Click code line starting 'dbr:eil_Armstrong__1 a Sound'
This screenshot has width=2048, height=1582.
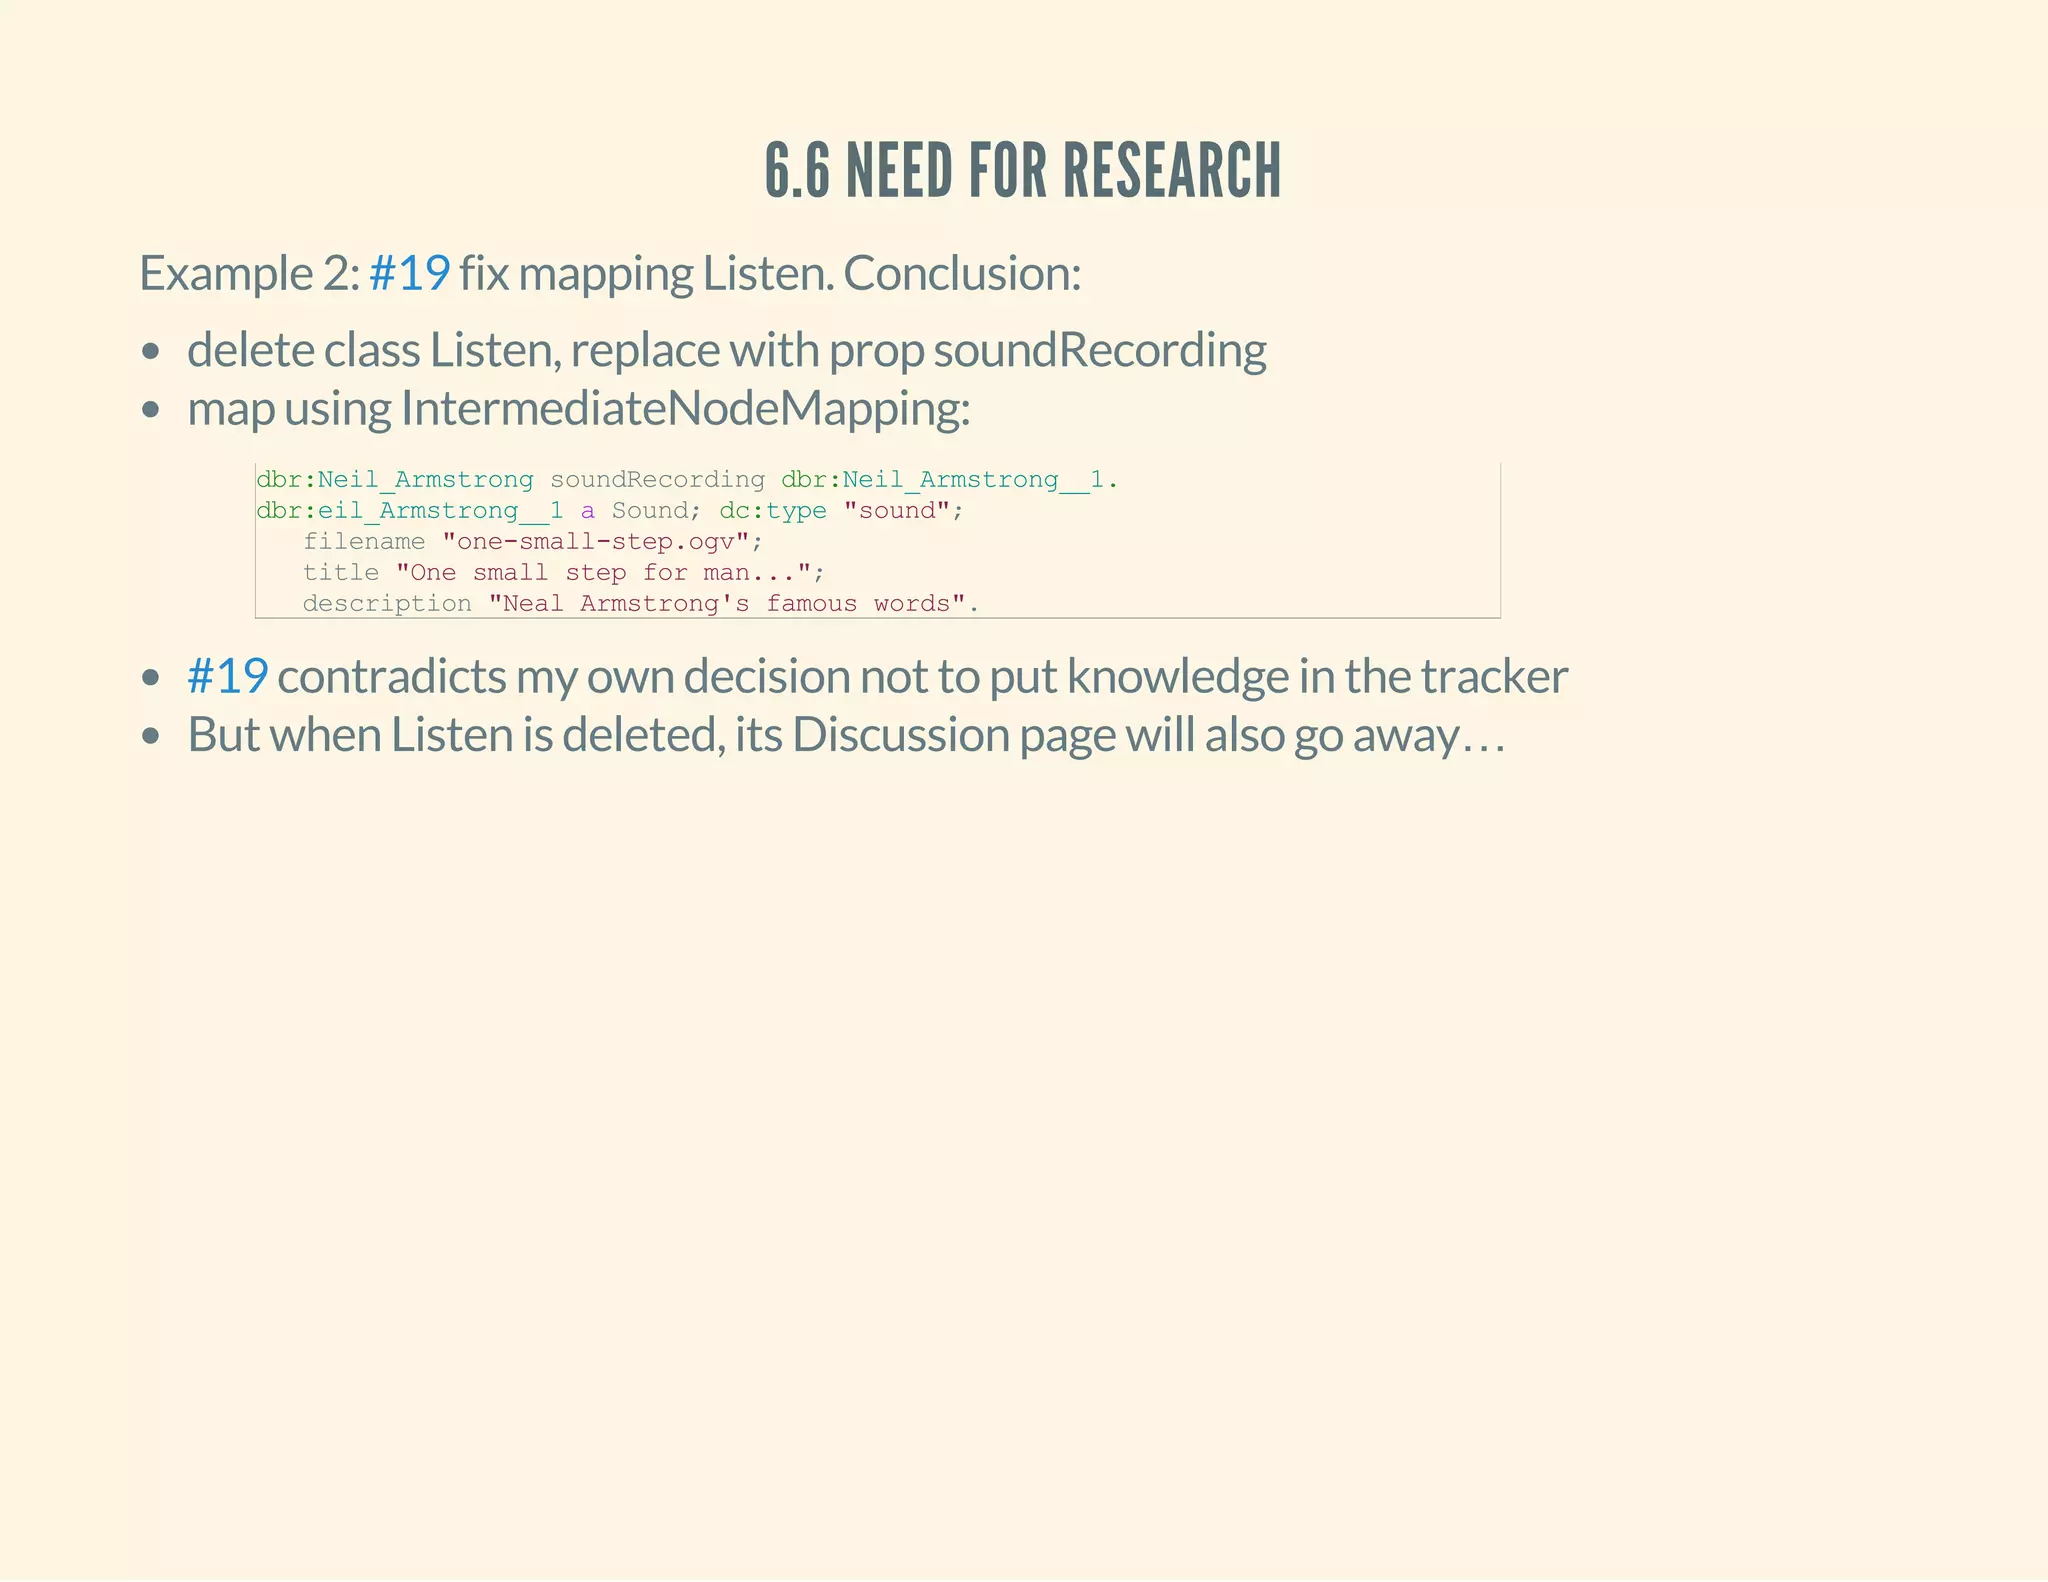610,511
